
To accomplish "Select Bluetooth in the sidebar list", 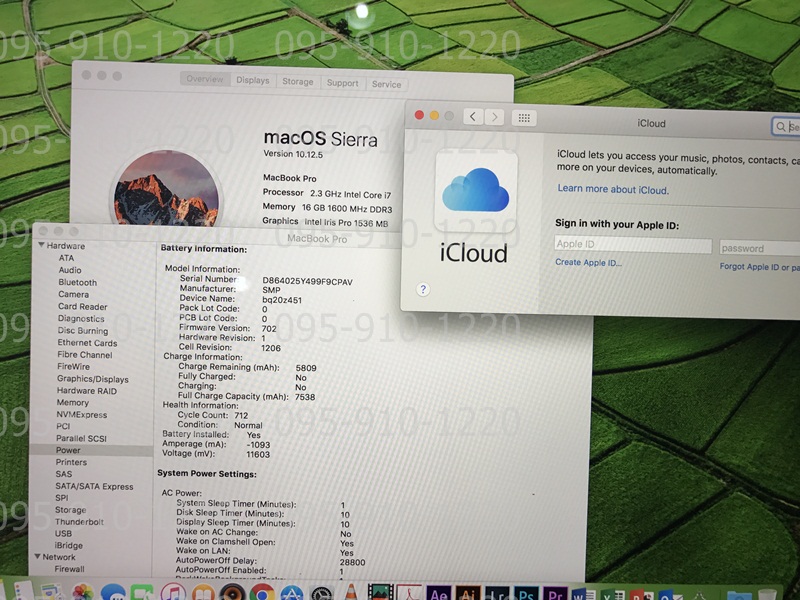I will pyautogui.click(x=77, y=283).
